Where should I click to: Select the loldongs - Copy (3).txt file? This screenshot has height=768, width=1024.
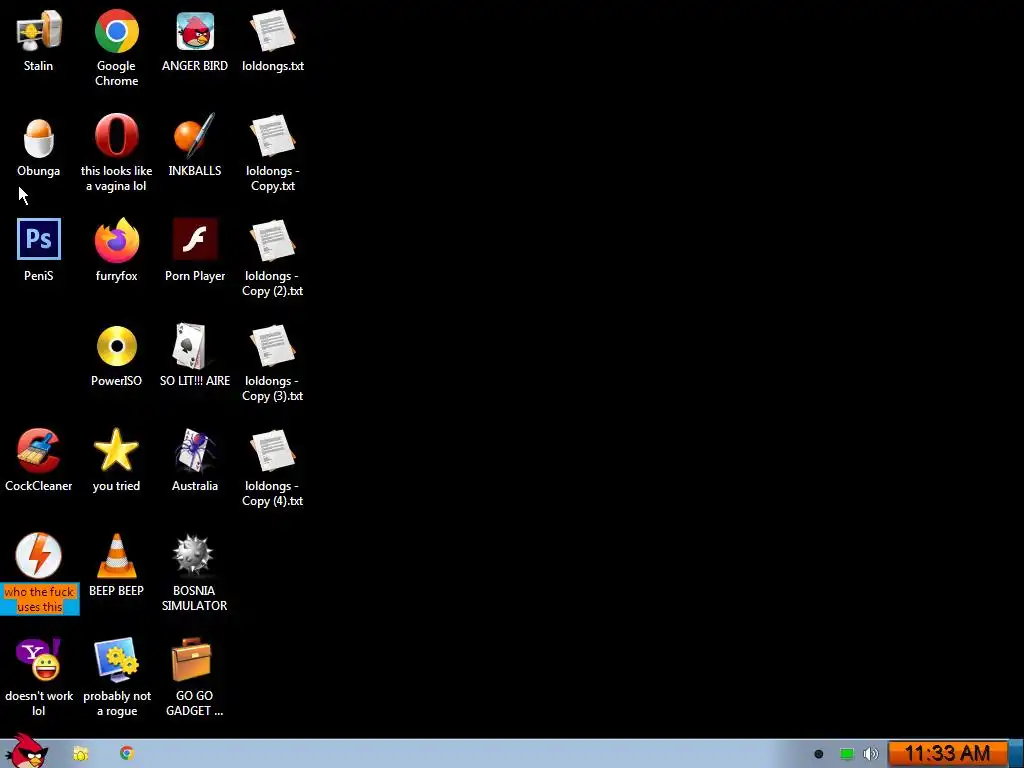pyautogui.click(x=273, y=346)
